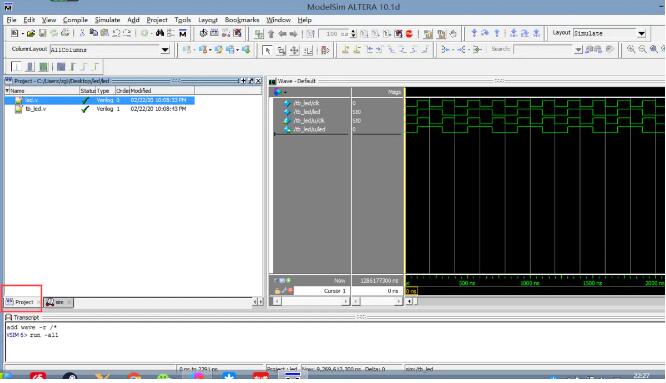666x383 pixels.
Task: Click the Open file folder icon
Action: pos(31,33)
